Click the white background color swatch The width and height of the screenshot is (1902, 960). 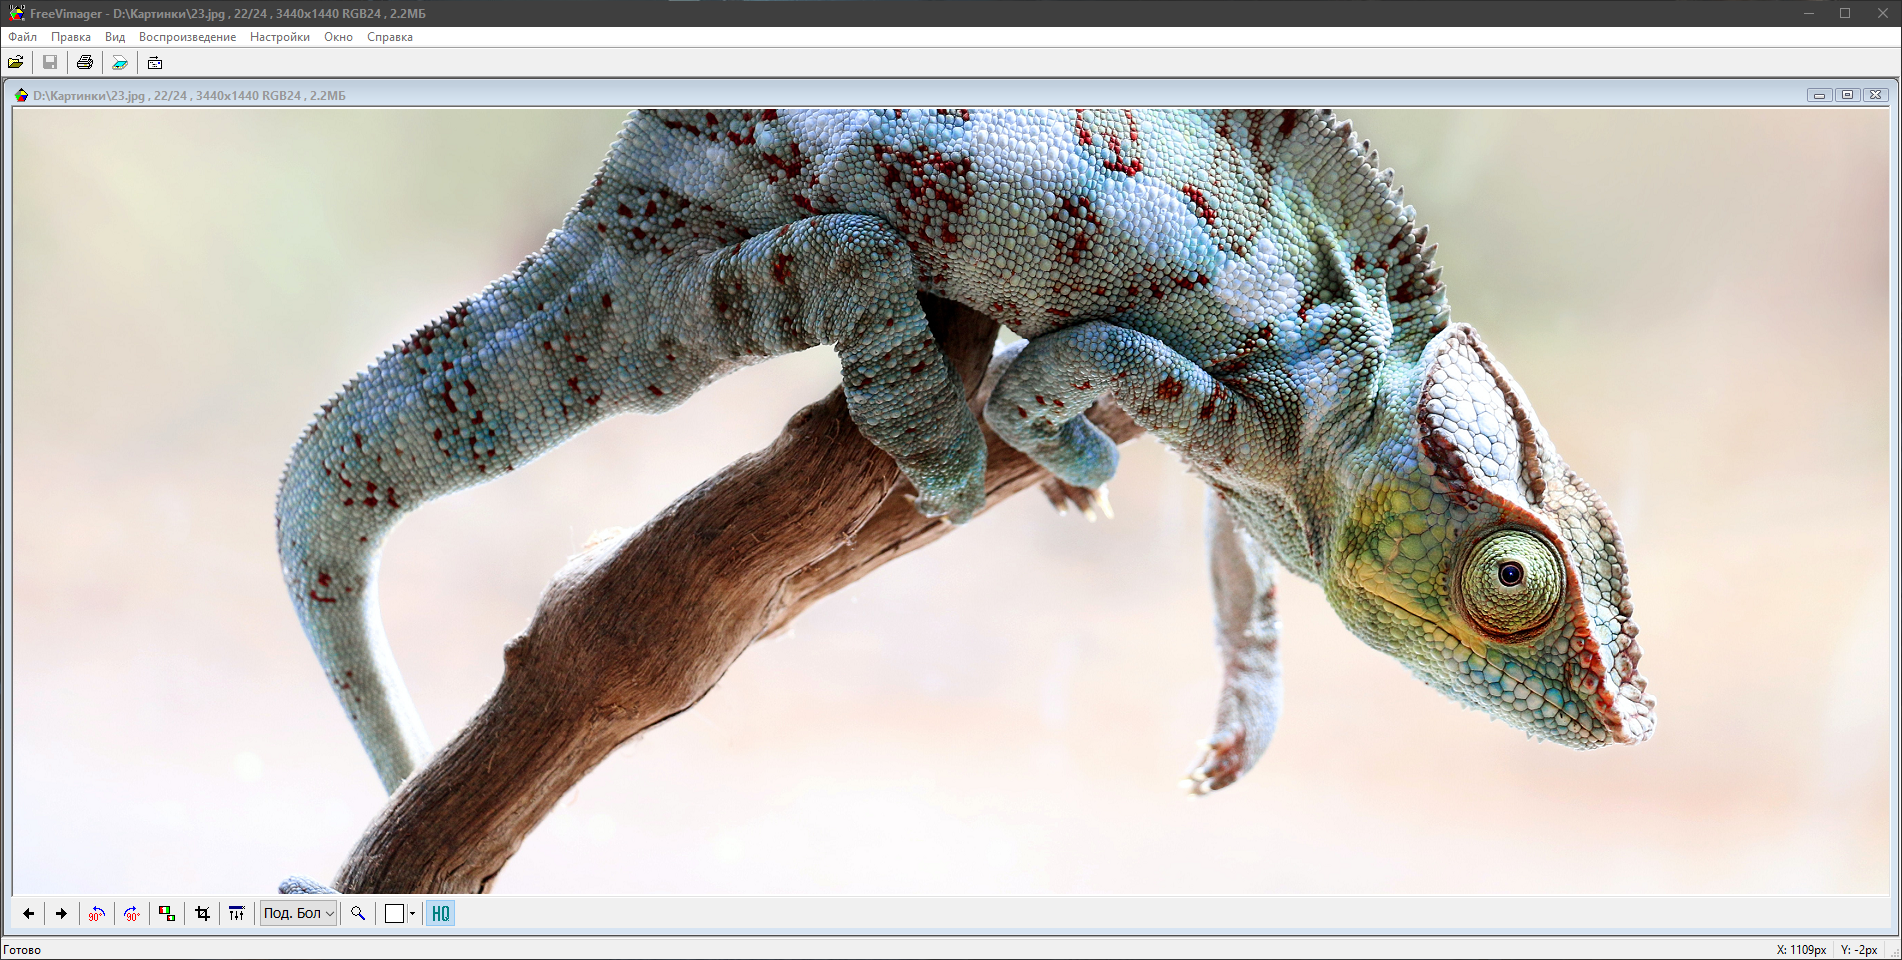tap(394, 913)
